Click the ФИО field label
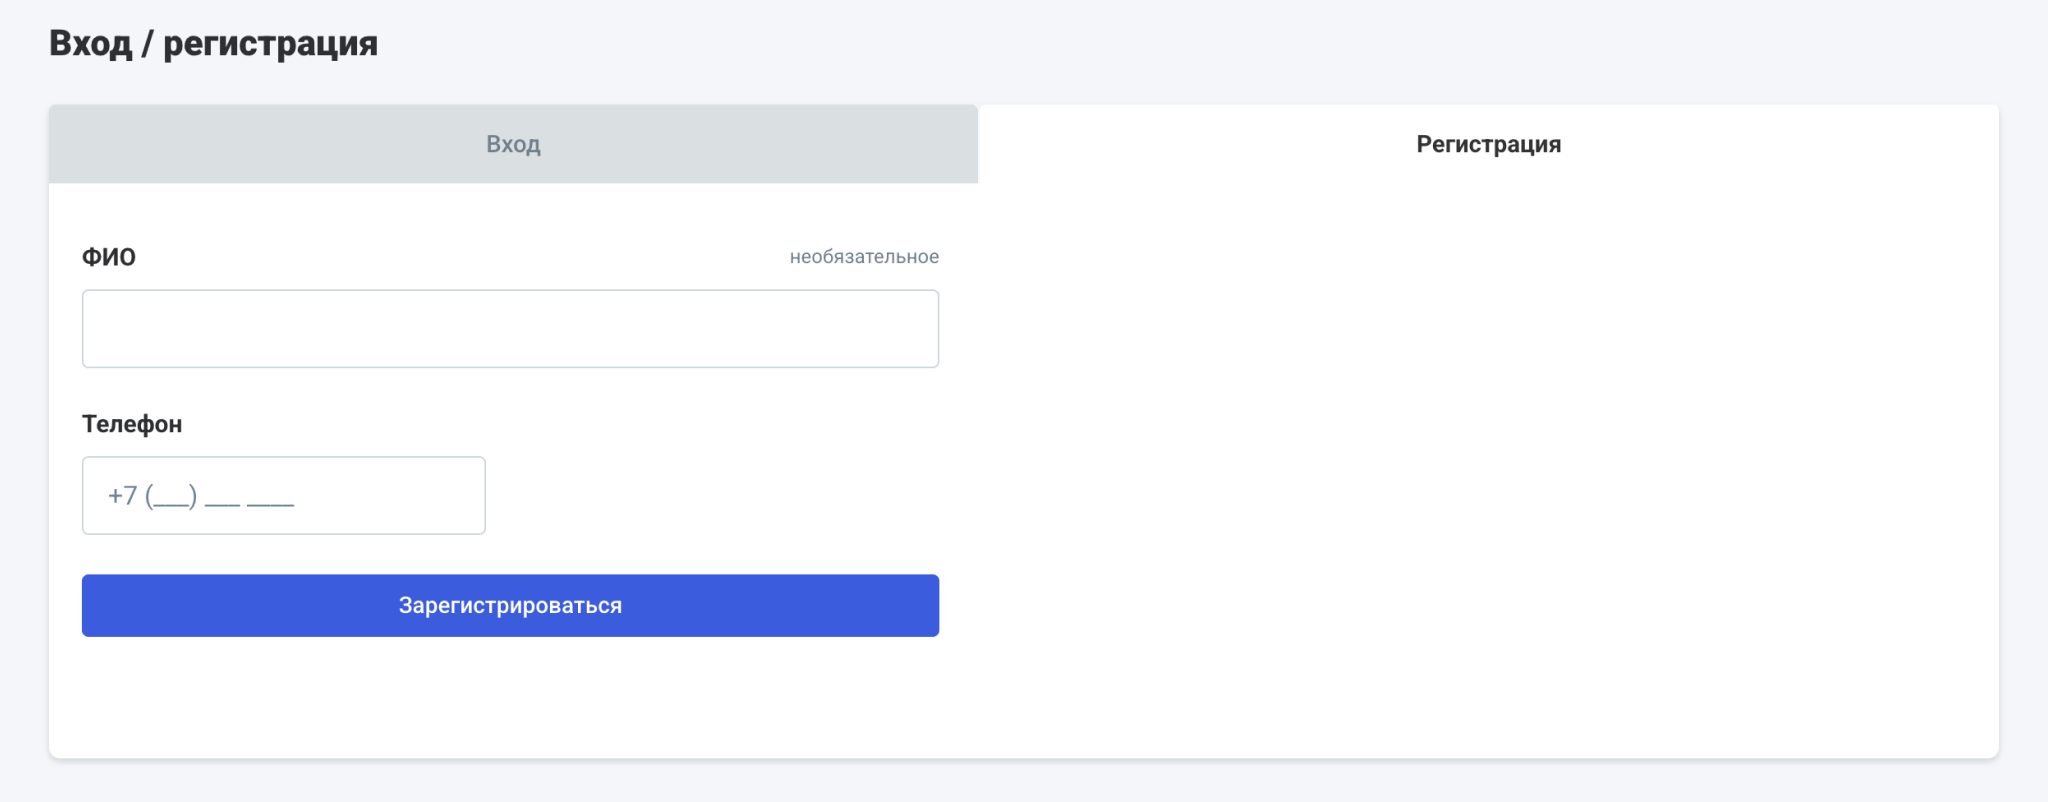2048x802 pixels. 109,257
